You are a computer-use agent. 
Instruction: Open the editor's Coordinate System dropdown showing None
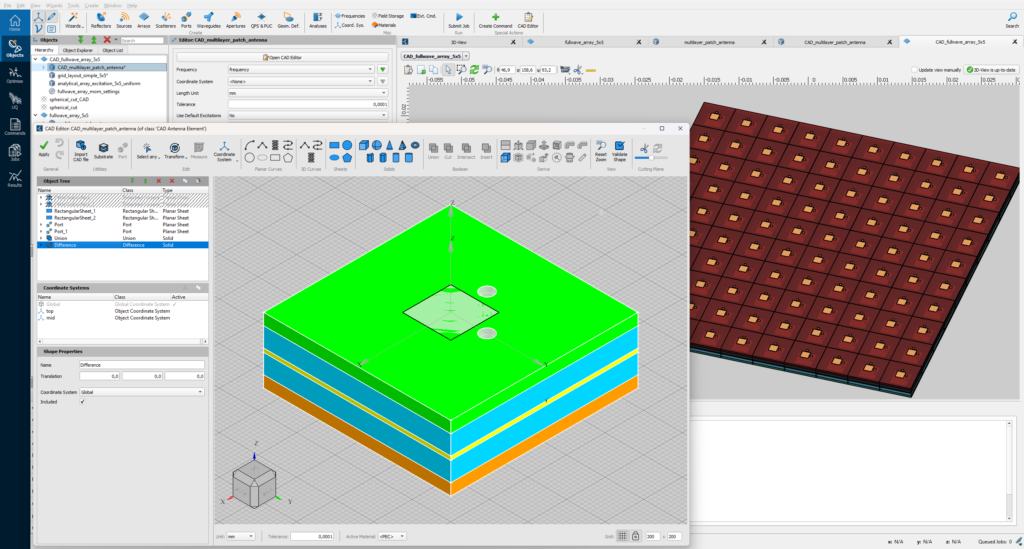(301, 82)
